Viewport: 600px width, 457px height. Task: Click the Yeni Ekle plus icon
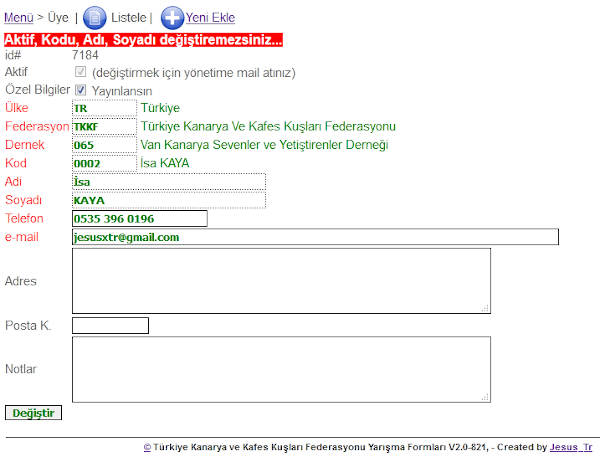coord(172,17)
